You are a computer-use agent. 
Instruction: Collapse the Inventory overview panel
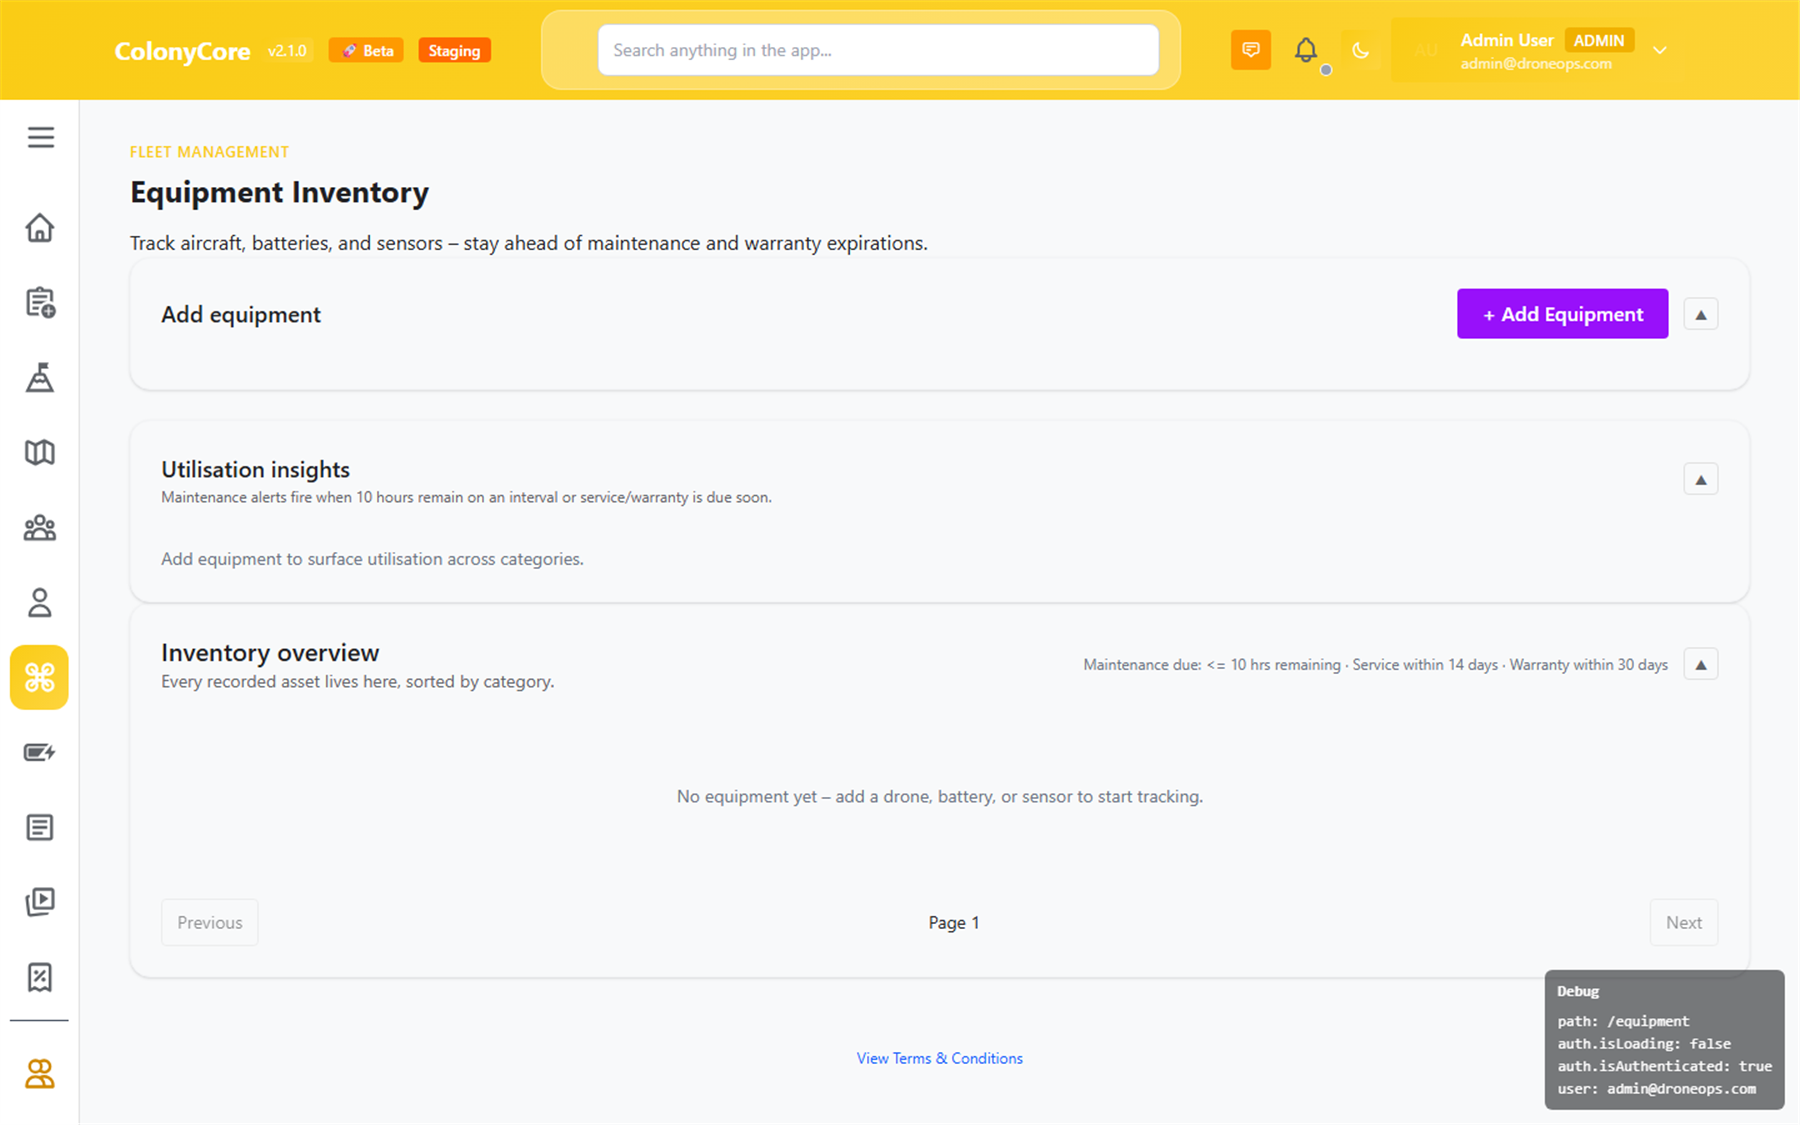pos(1700,665)
